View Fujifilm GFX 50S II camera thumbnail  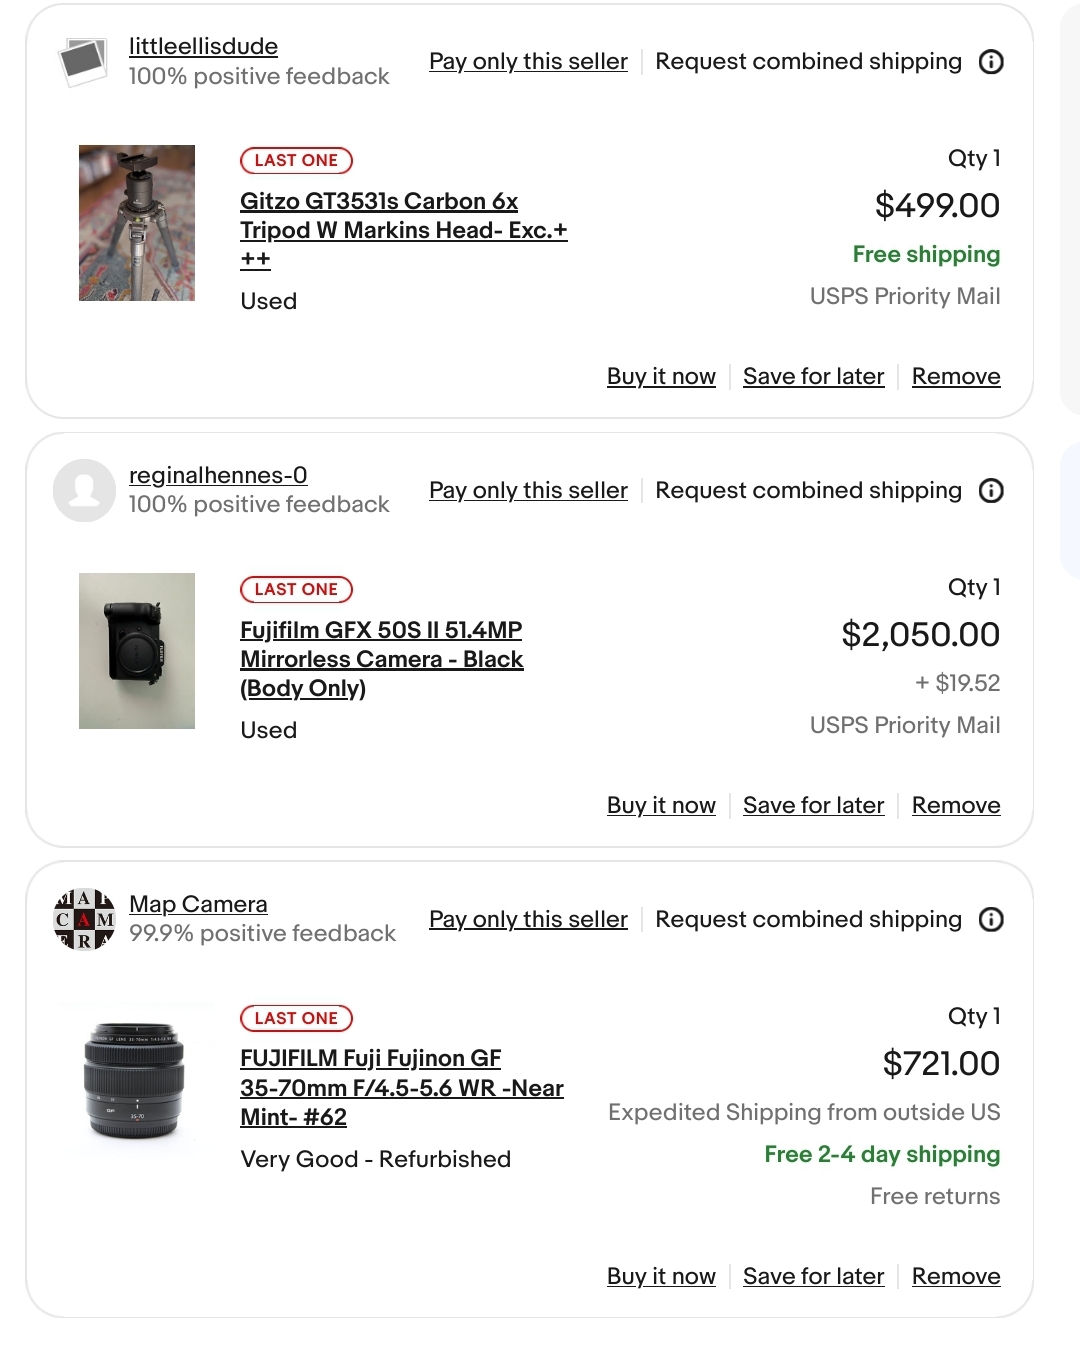coord(137,651)
